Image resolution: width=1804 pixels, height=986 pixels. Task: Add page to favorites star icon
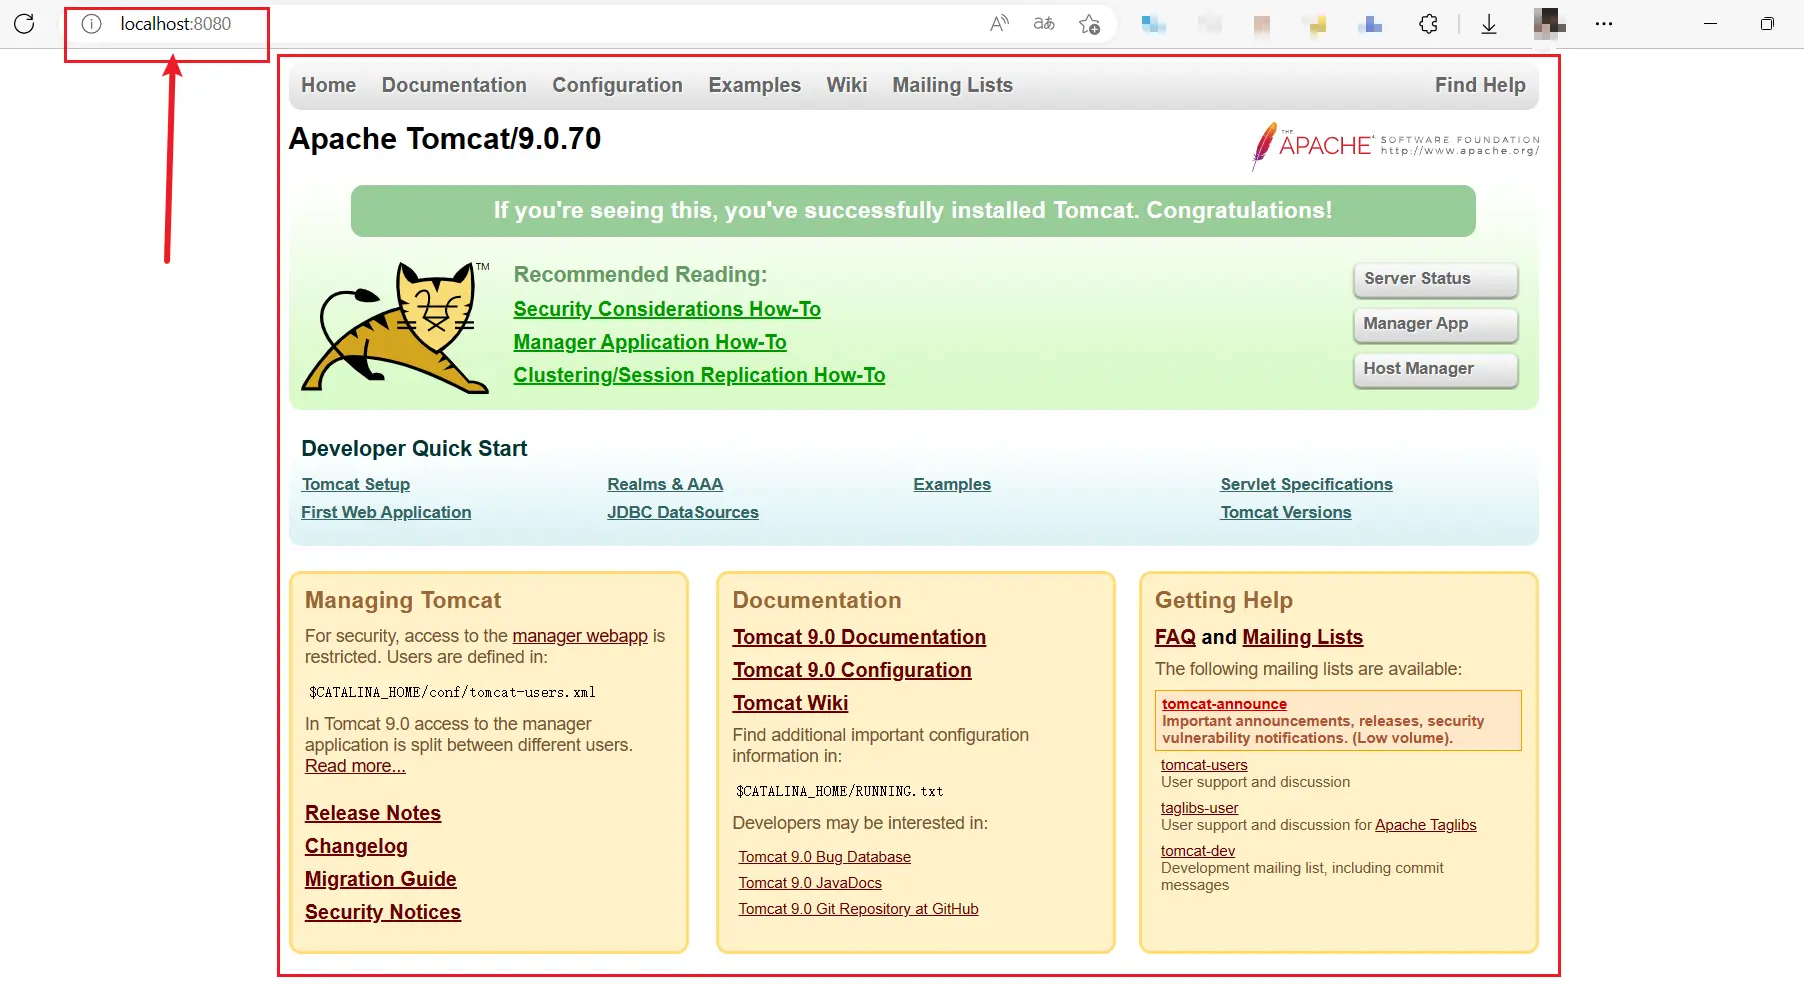(x=1090, y=24)
